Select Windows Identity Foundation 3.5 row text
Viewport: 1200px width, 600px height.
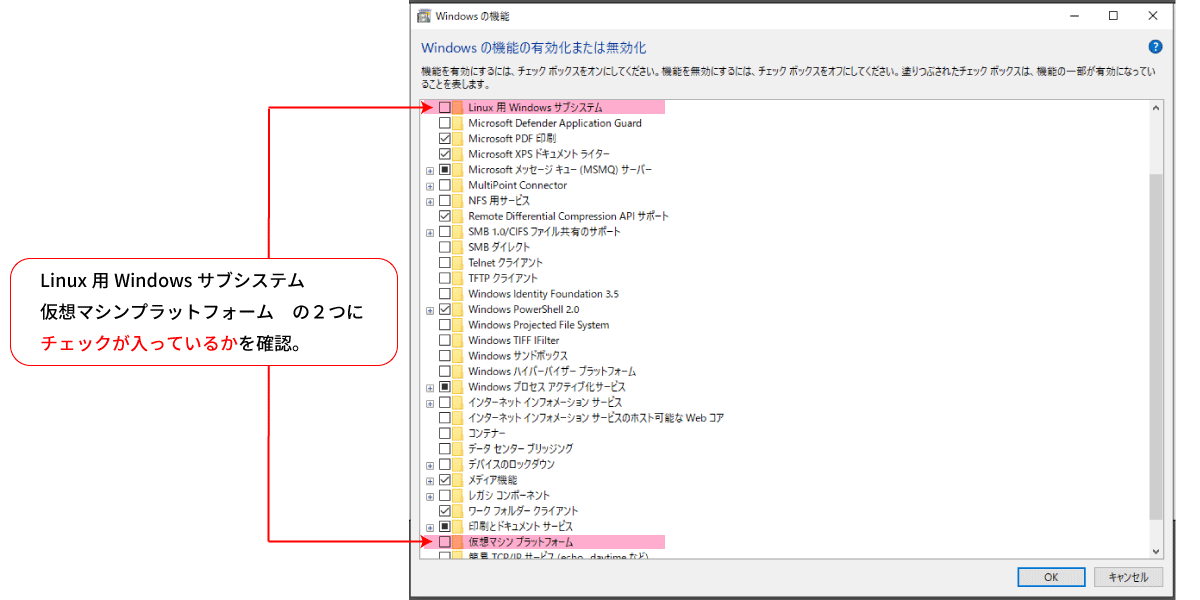543,294
